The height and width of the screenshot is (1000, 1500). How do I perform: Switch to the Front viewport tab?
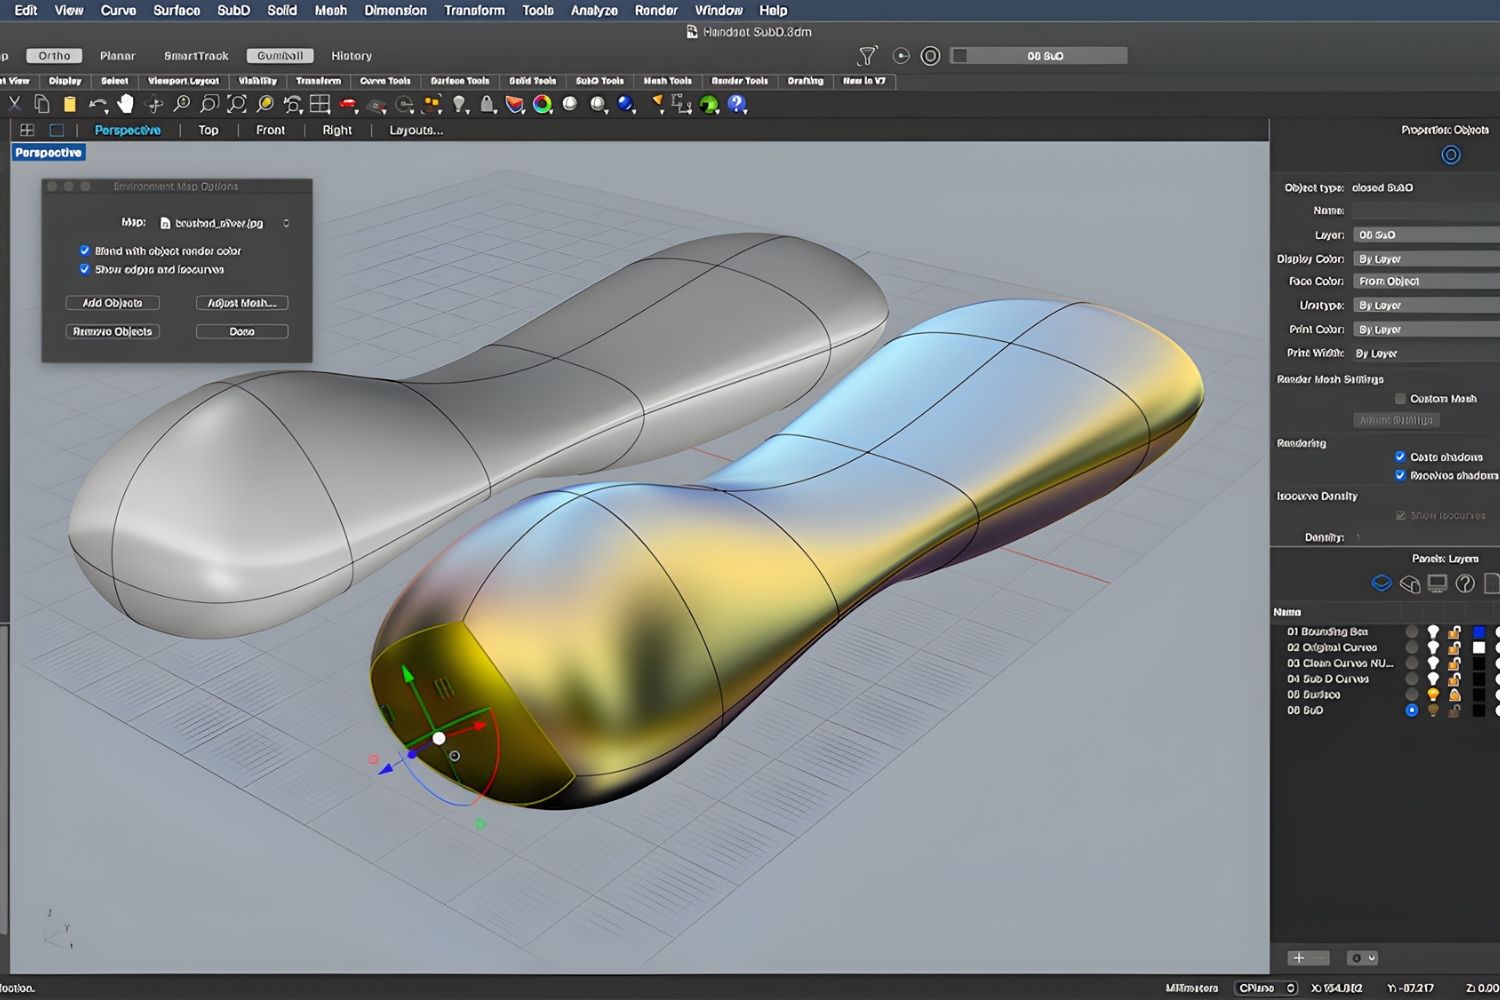(270, 130)
